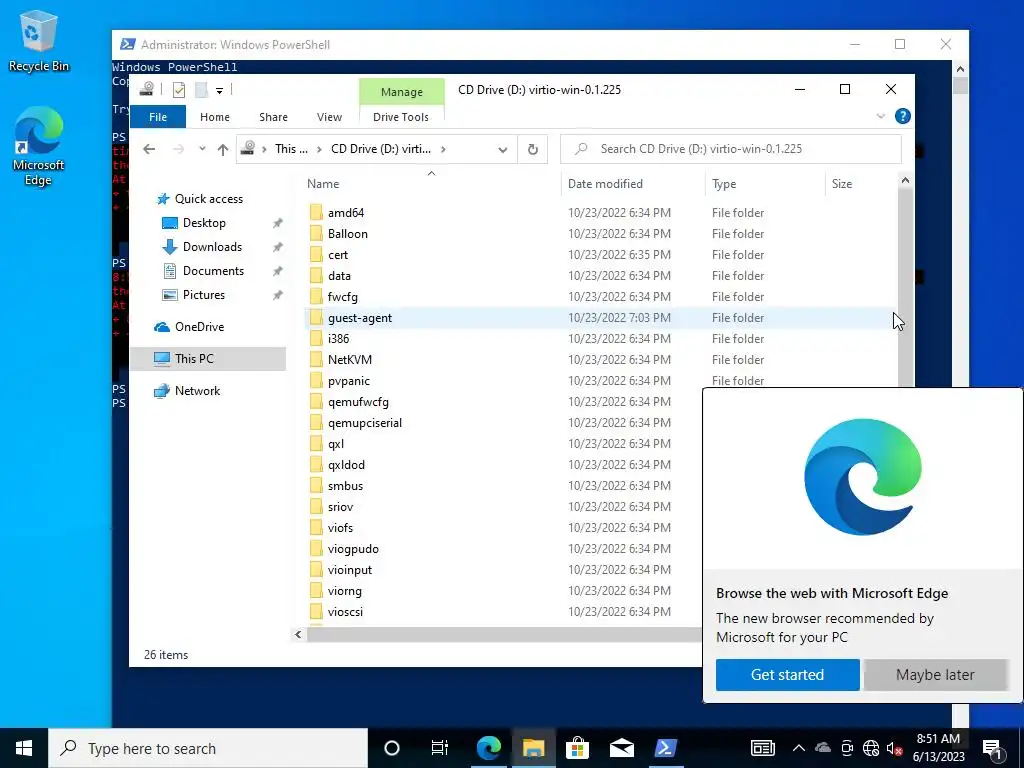1024x768 pixels.
Task: Click the News and interests taskbar icon
Action: tap(762, 748)
